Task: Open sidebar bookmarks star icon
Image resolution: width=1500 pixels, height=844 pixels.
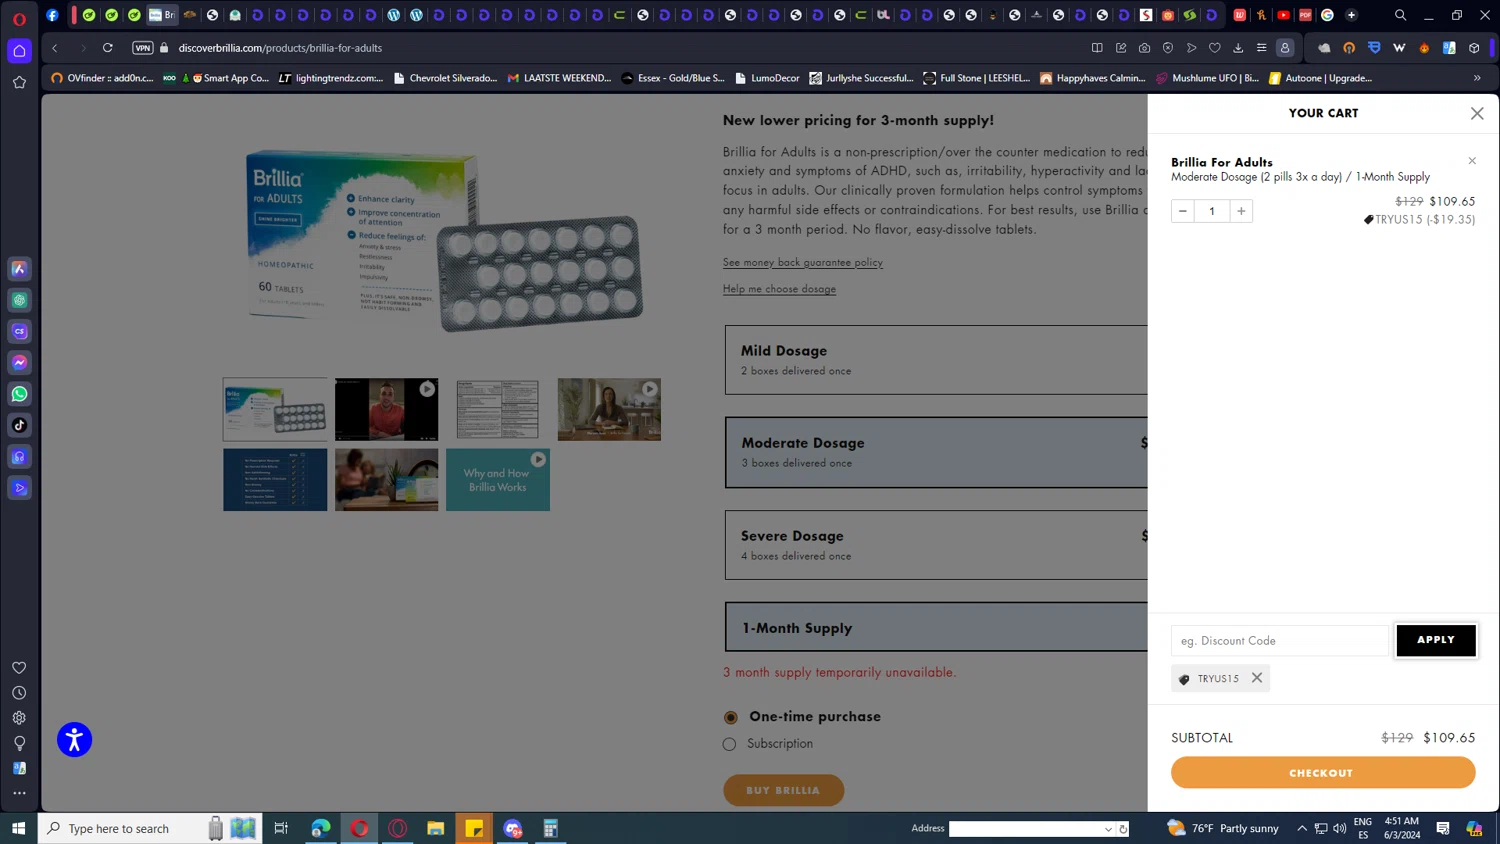Action: [19, 83]
